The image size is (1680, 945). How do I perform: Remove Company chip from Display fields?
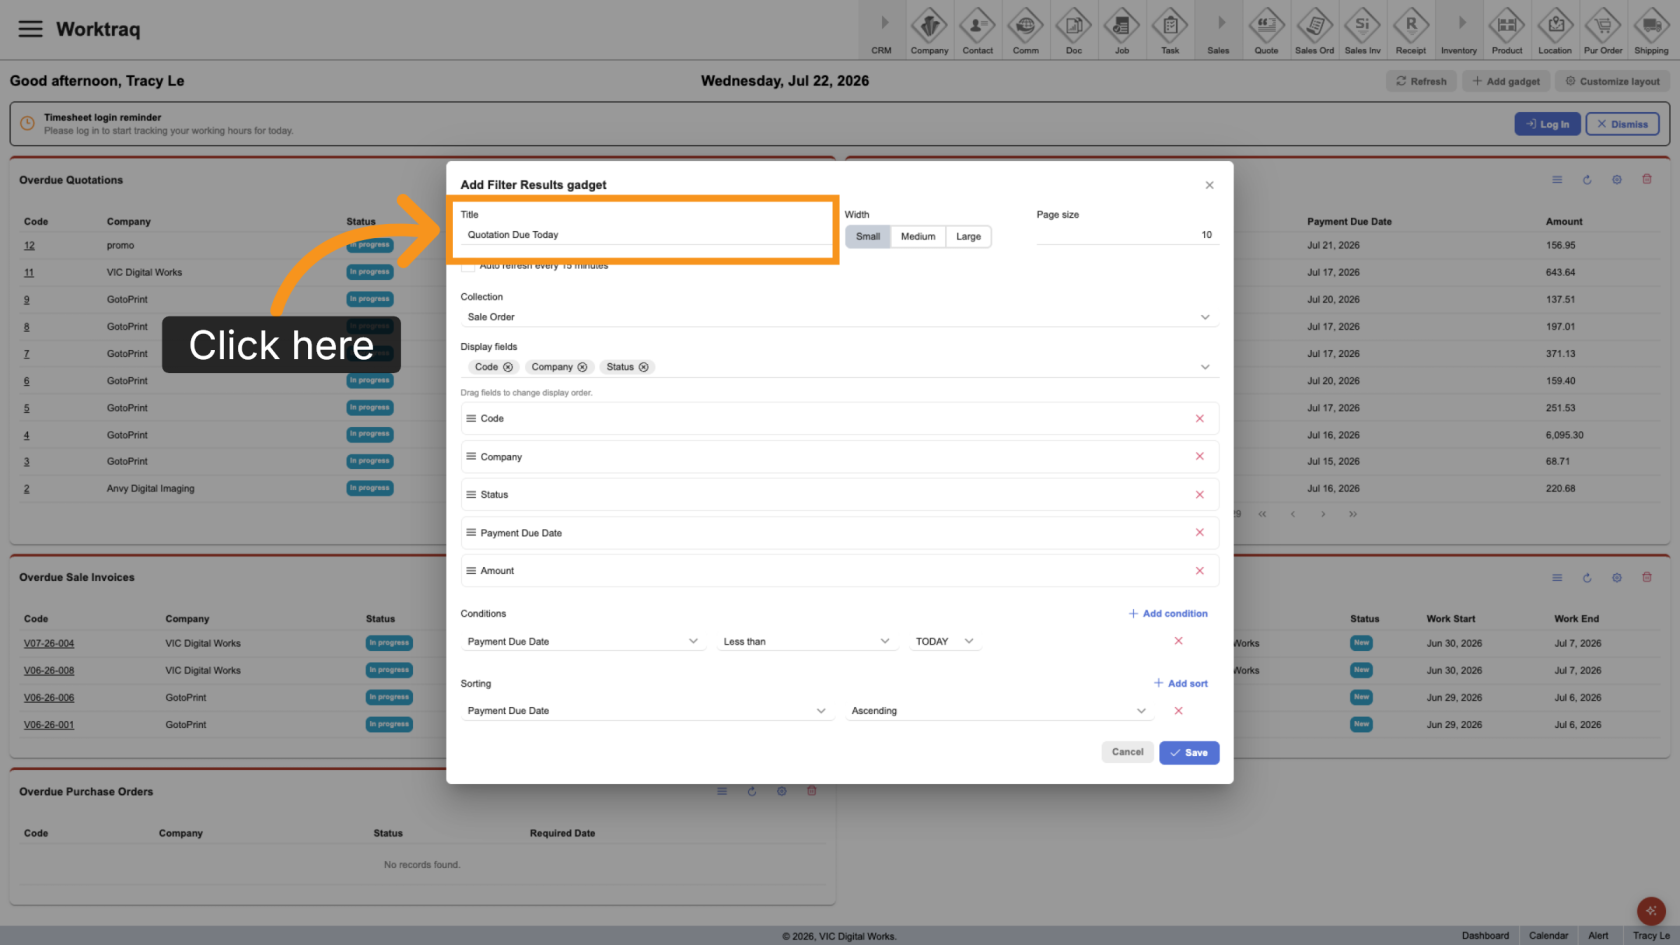click(x=582, y=367)
